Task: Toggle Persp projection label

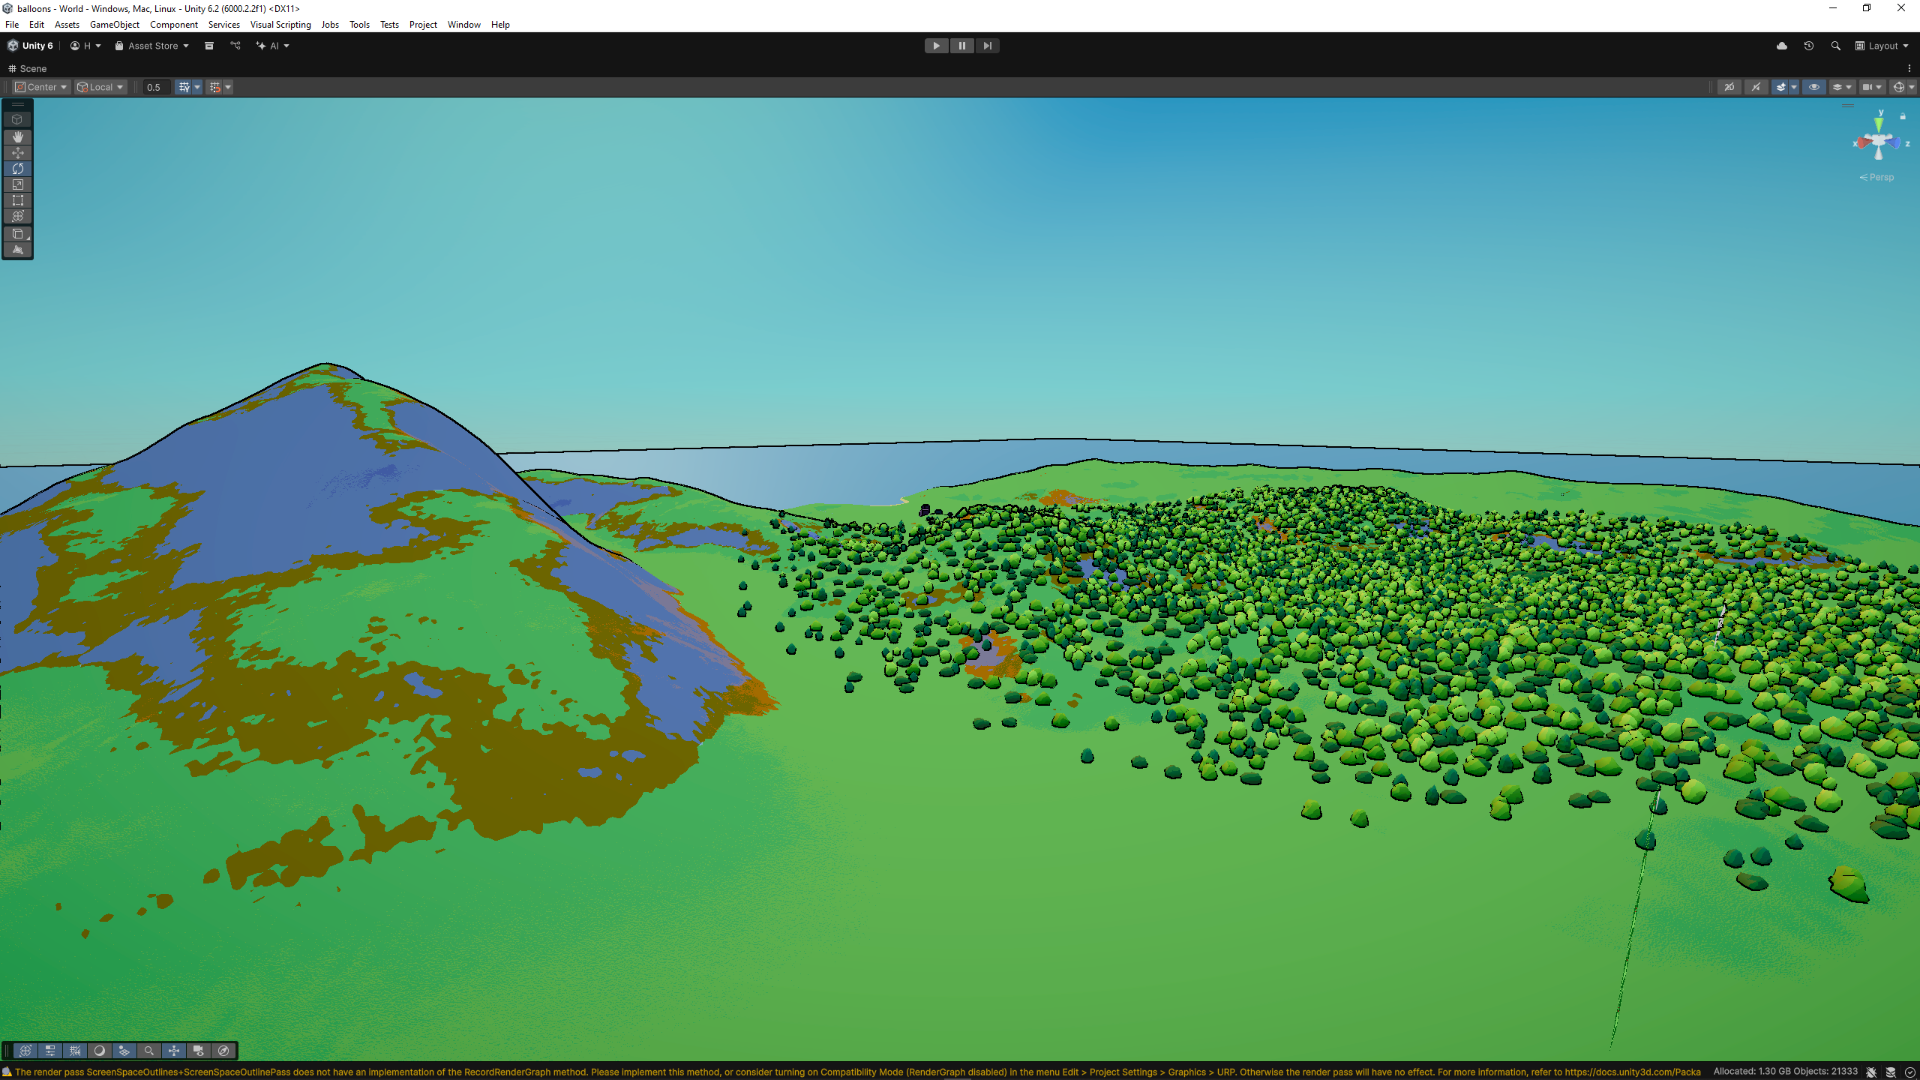Action: 1877,177
